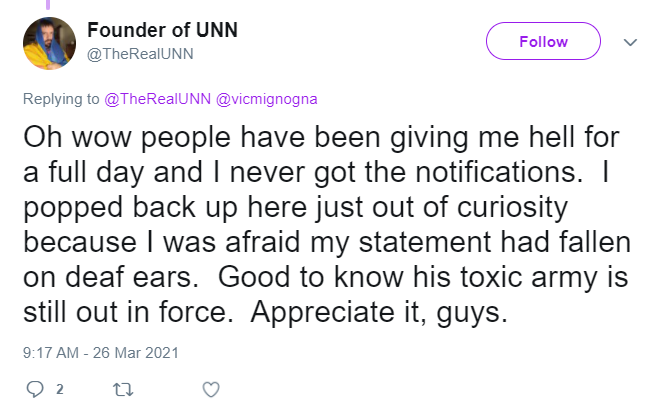Like the tweet with the heart icon

(x=211, y=389)
